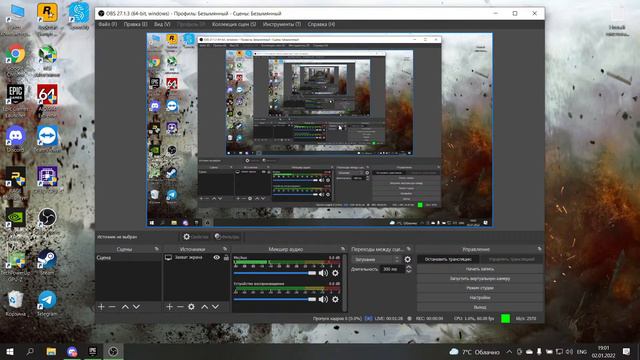This screenshot has width=640, height=360.
Task: Open Steam desktop shortcut
Action: 47,261
